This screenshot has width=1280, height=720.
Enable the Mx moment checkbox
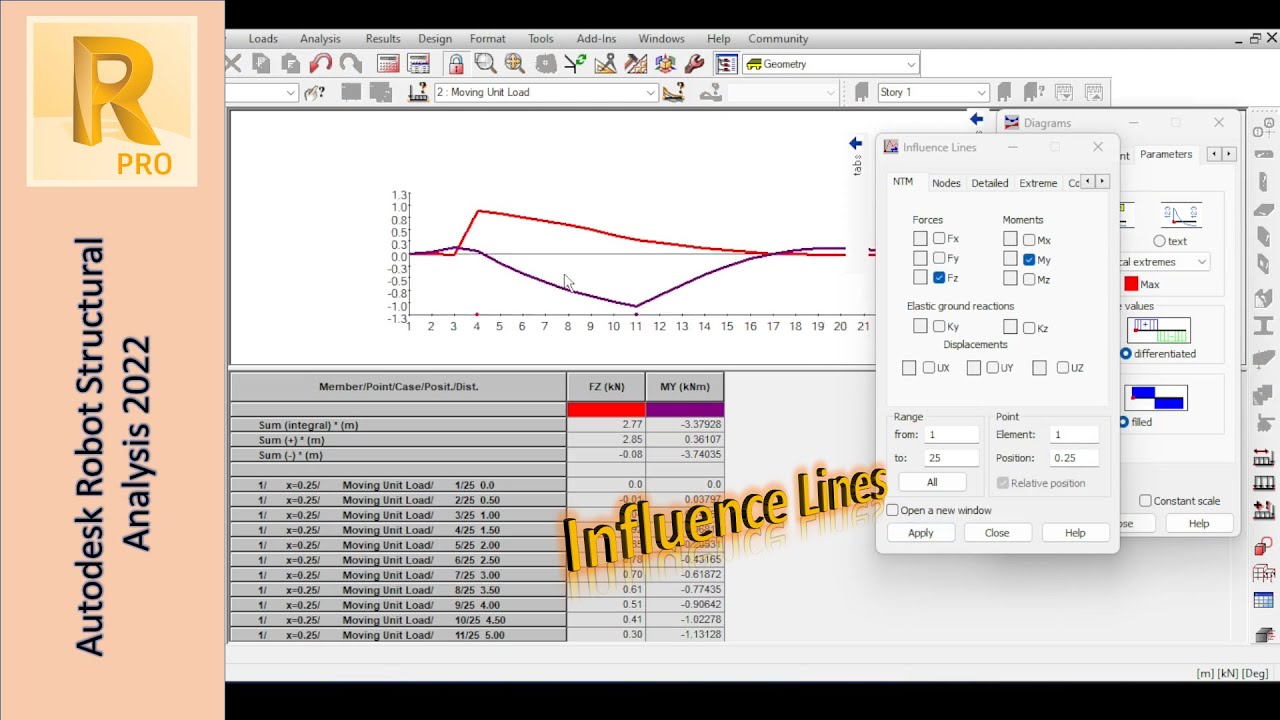1029,240
